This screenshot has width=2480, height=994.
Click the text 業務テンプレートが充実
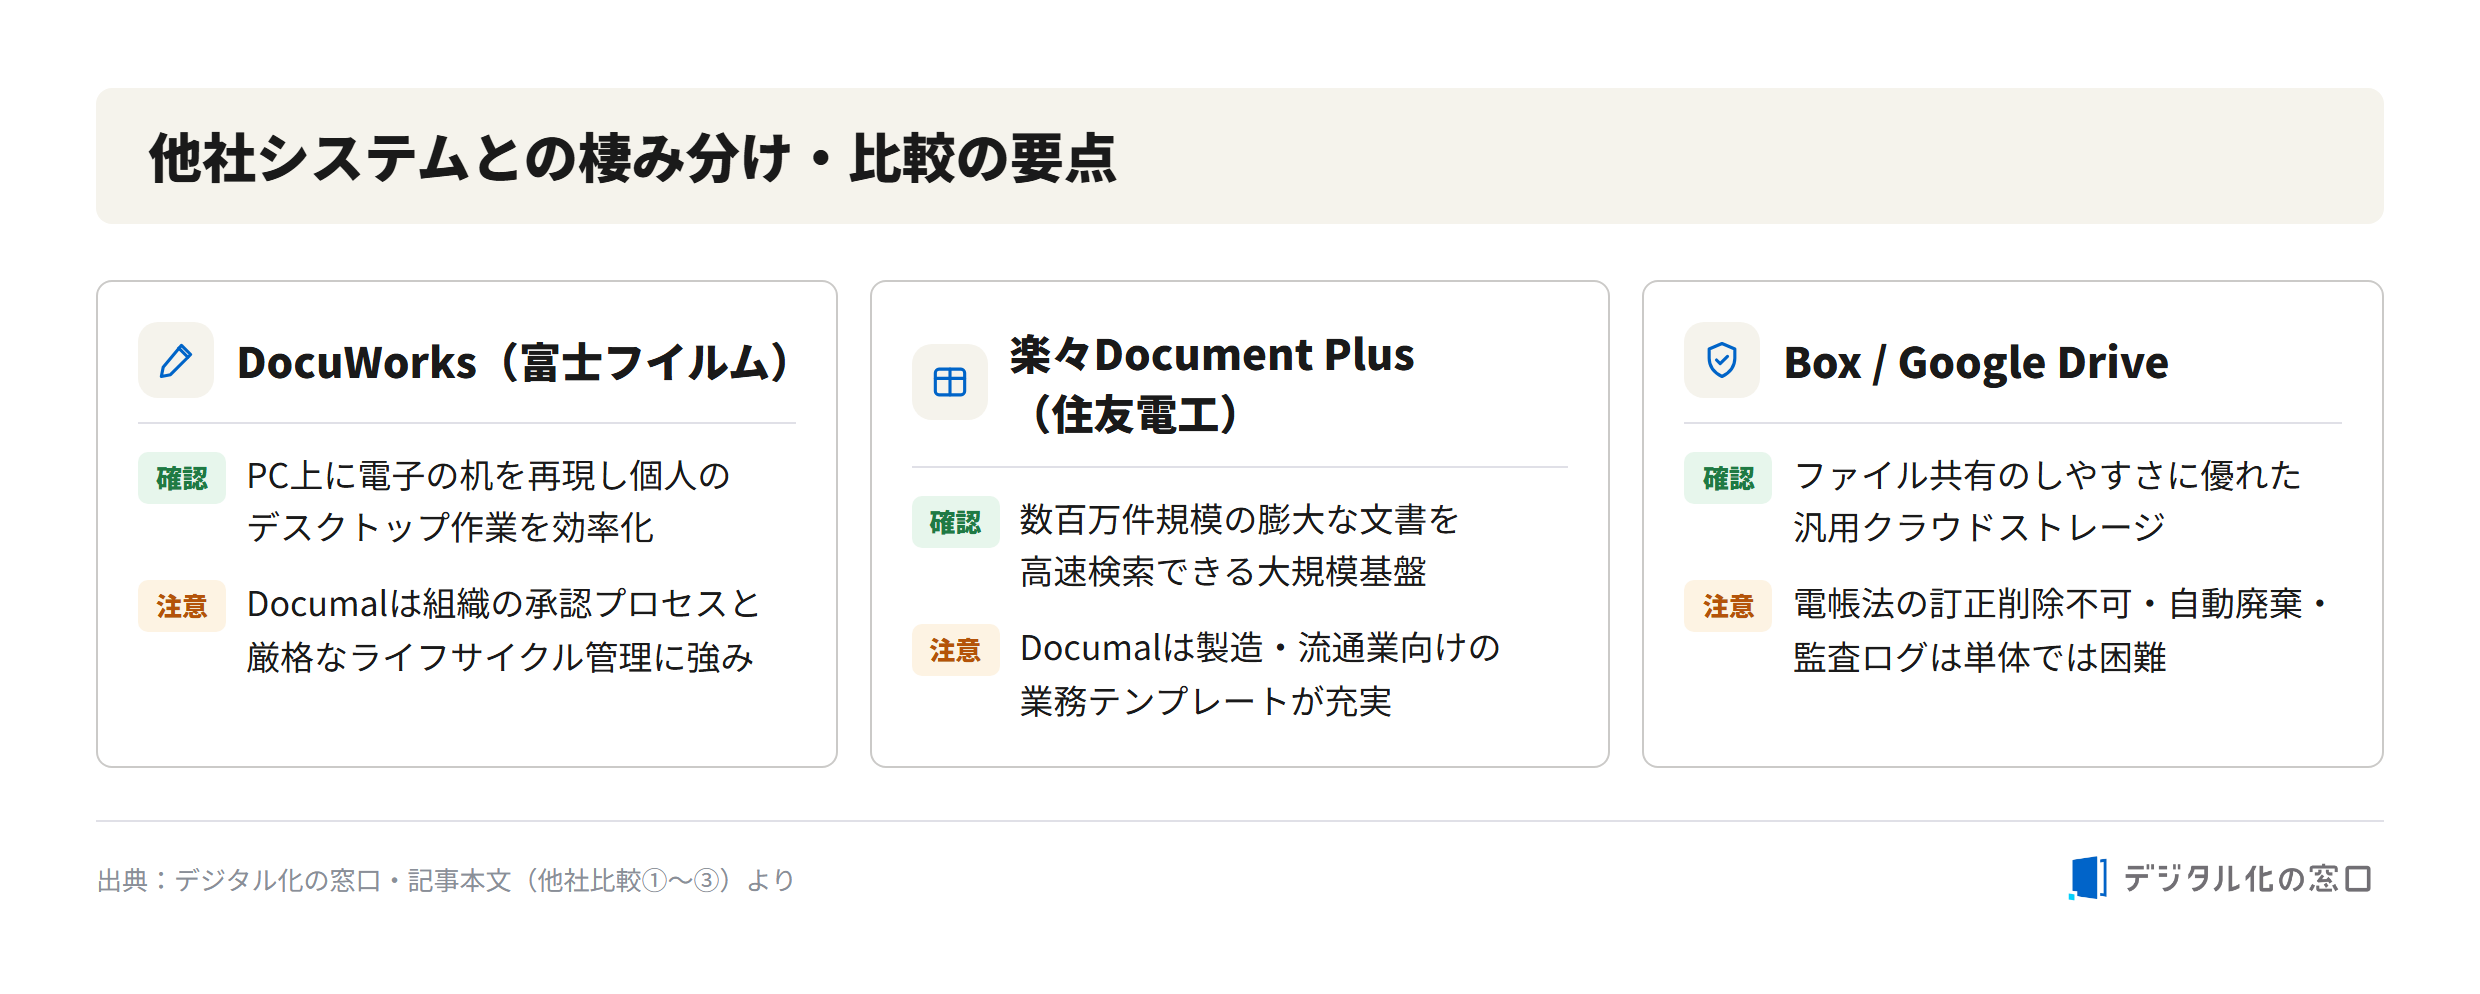[x=1205, y=701]
